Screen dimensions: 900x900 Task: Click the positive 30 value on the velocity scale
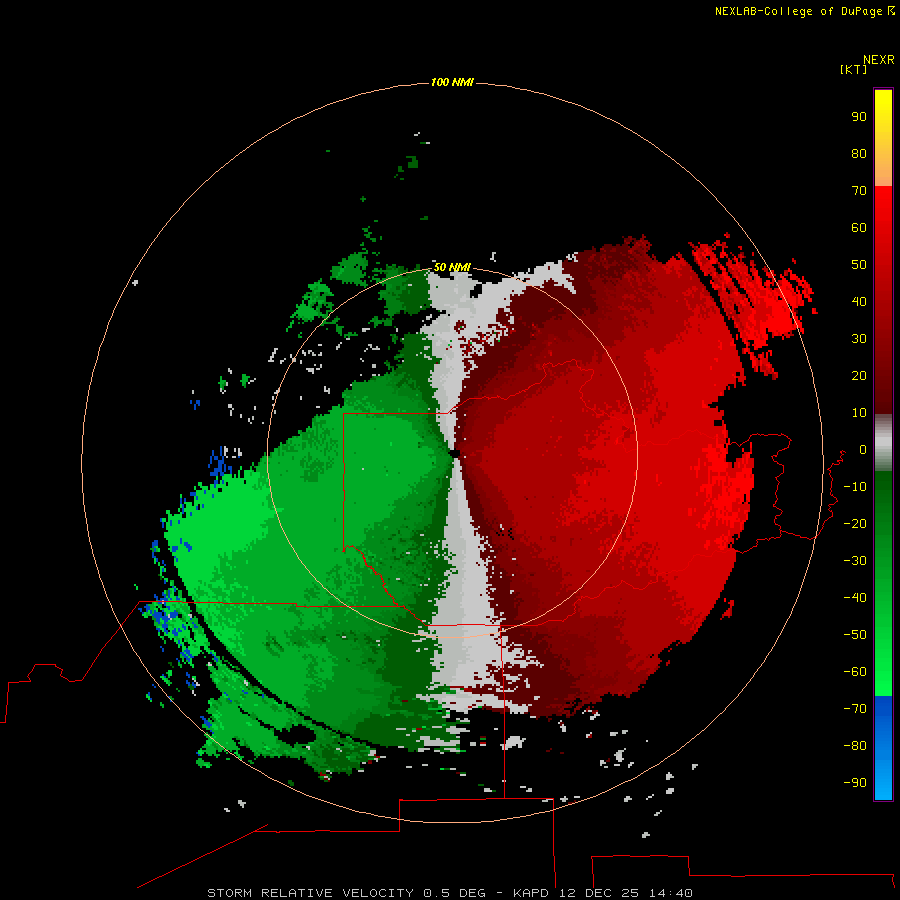coord(859,339)
